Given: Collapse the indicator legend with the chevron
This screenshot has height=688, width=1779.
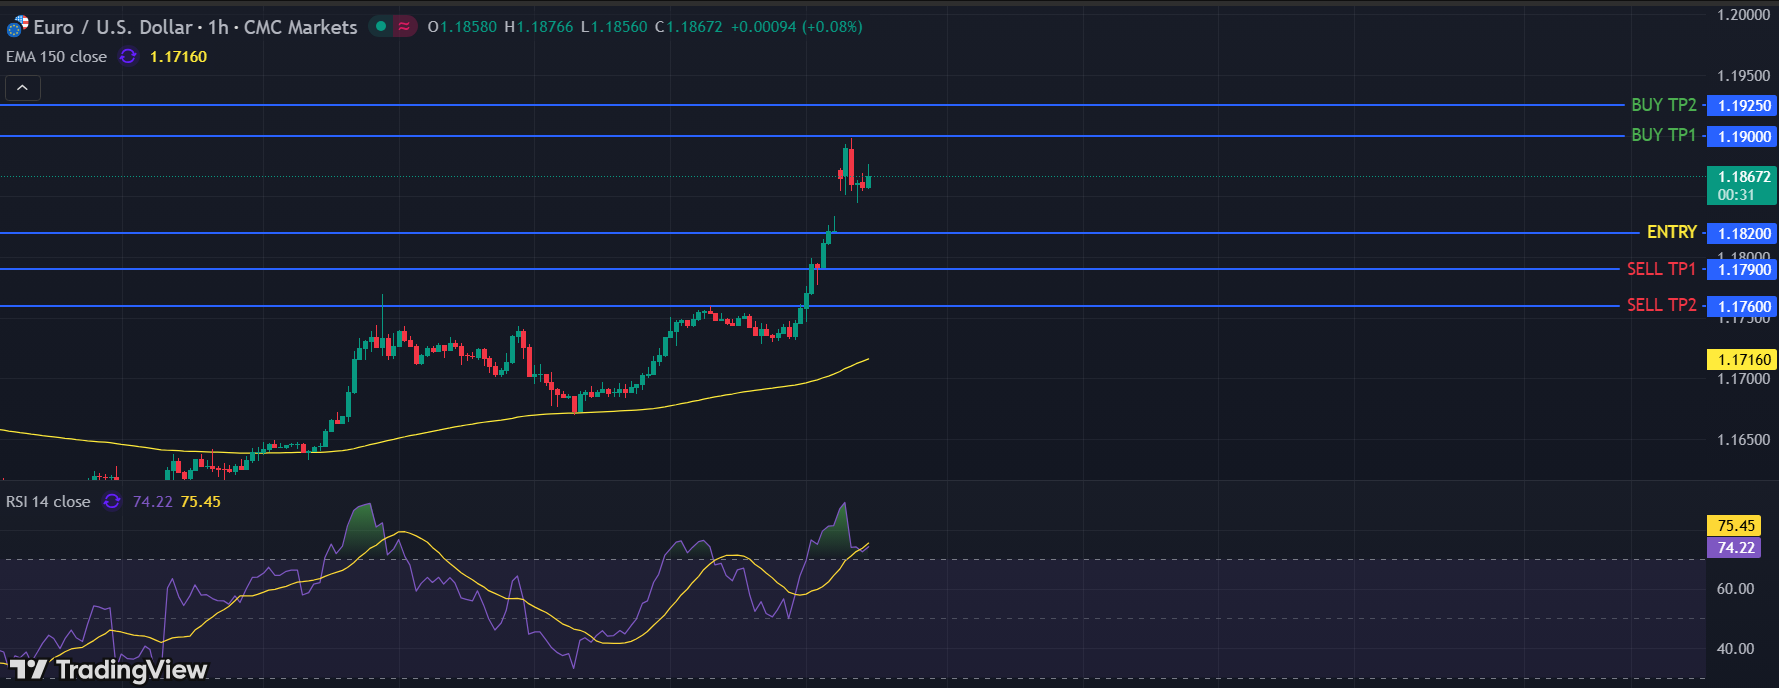Looking at the screenshot, I should click(x=23, y=88).
